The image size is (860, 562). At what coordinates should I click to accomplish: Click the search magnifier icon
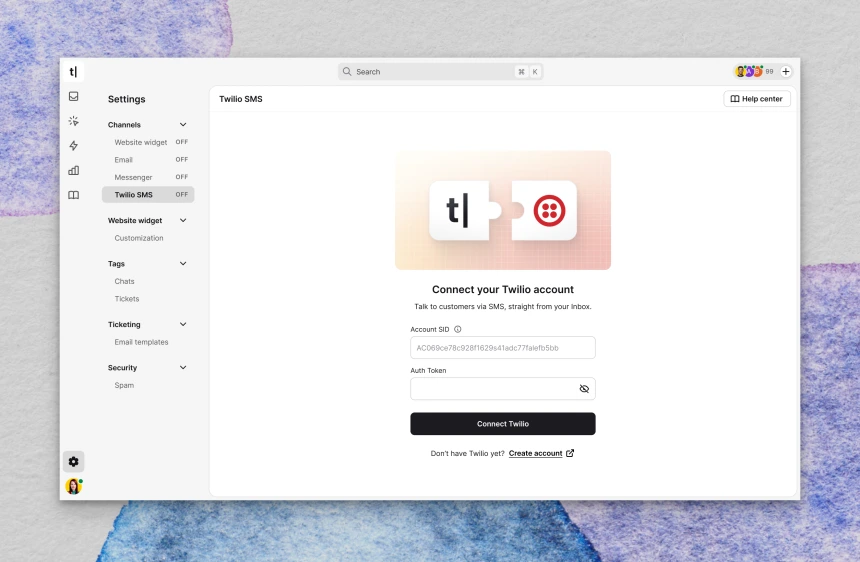[347, 71]
